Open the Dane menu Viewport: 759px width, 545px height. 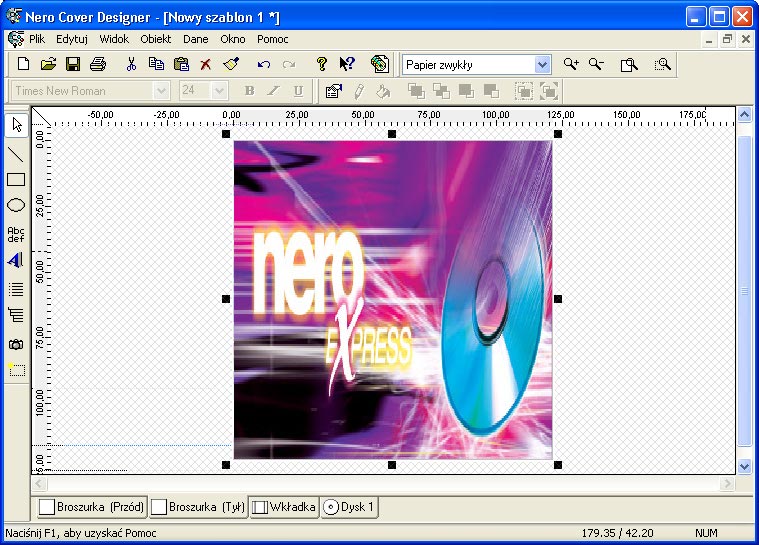pyautogui.click(x=196, y=39)
